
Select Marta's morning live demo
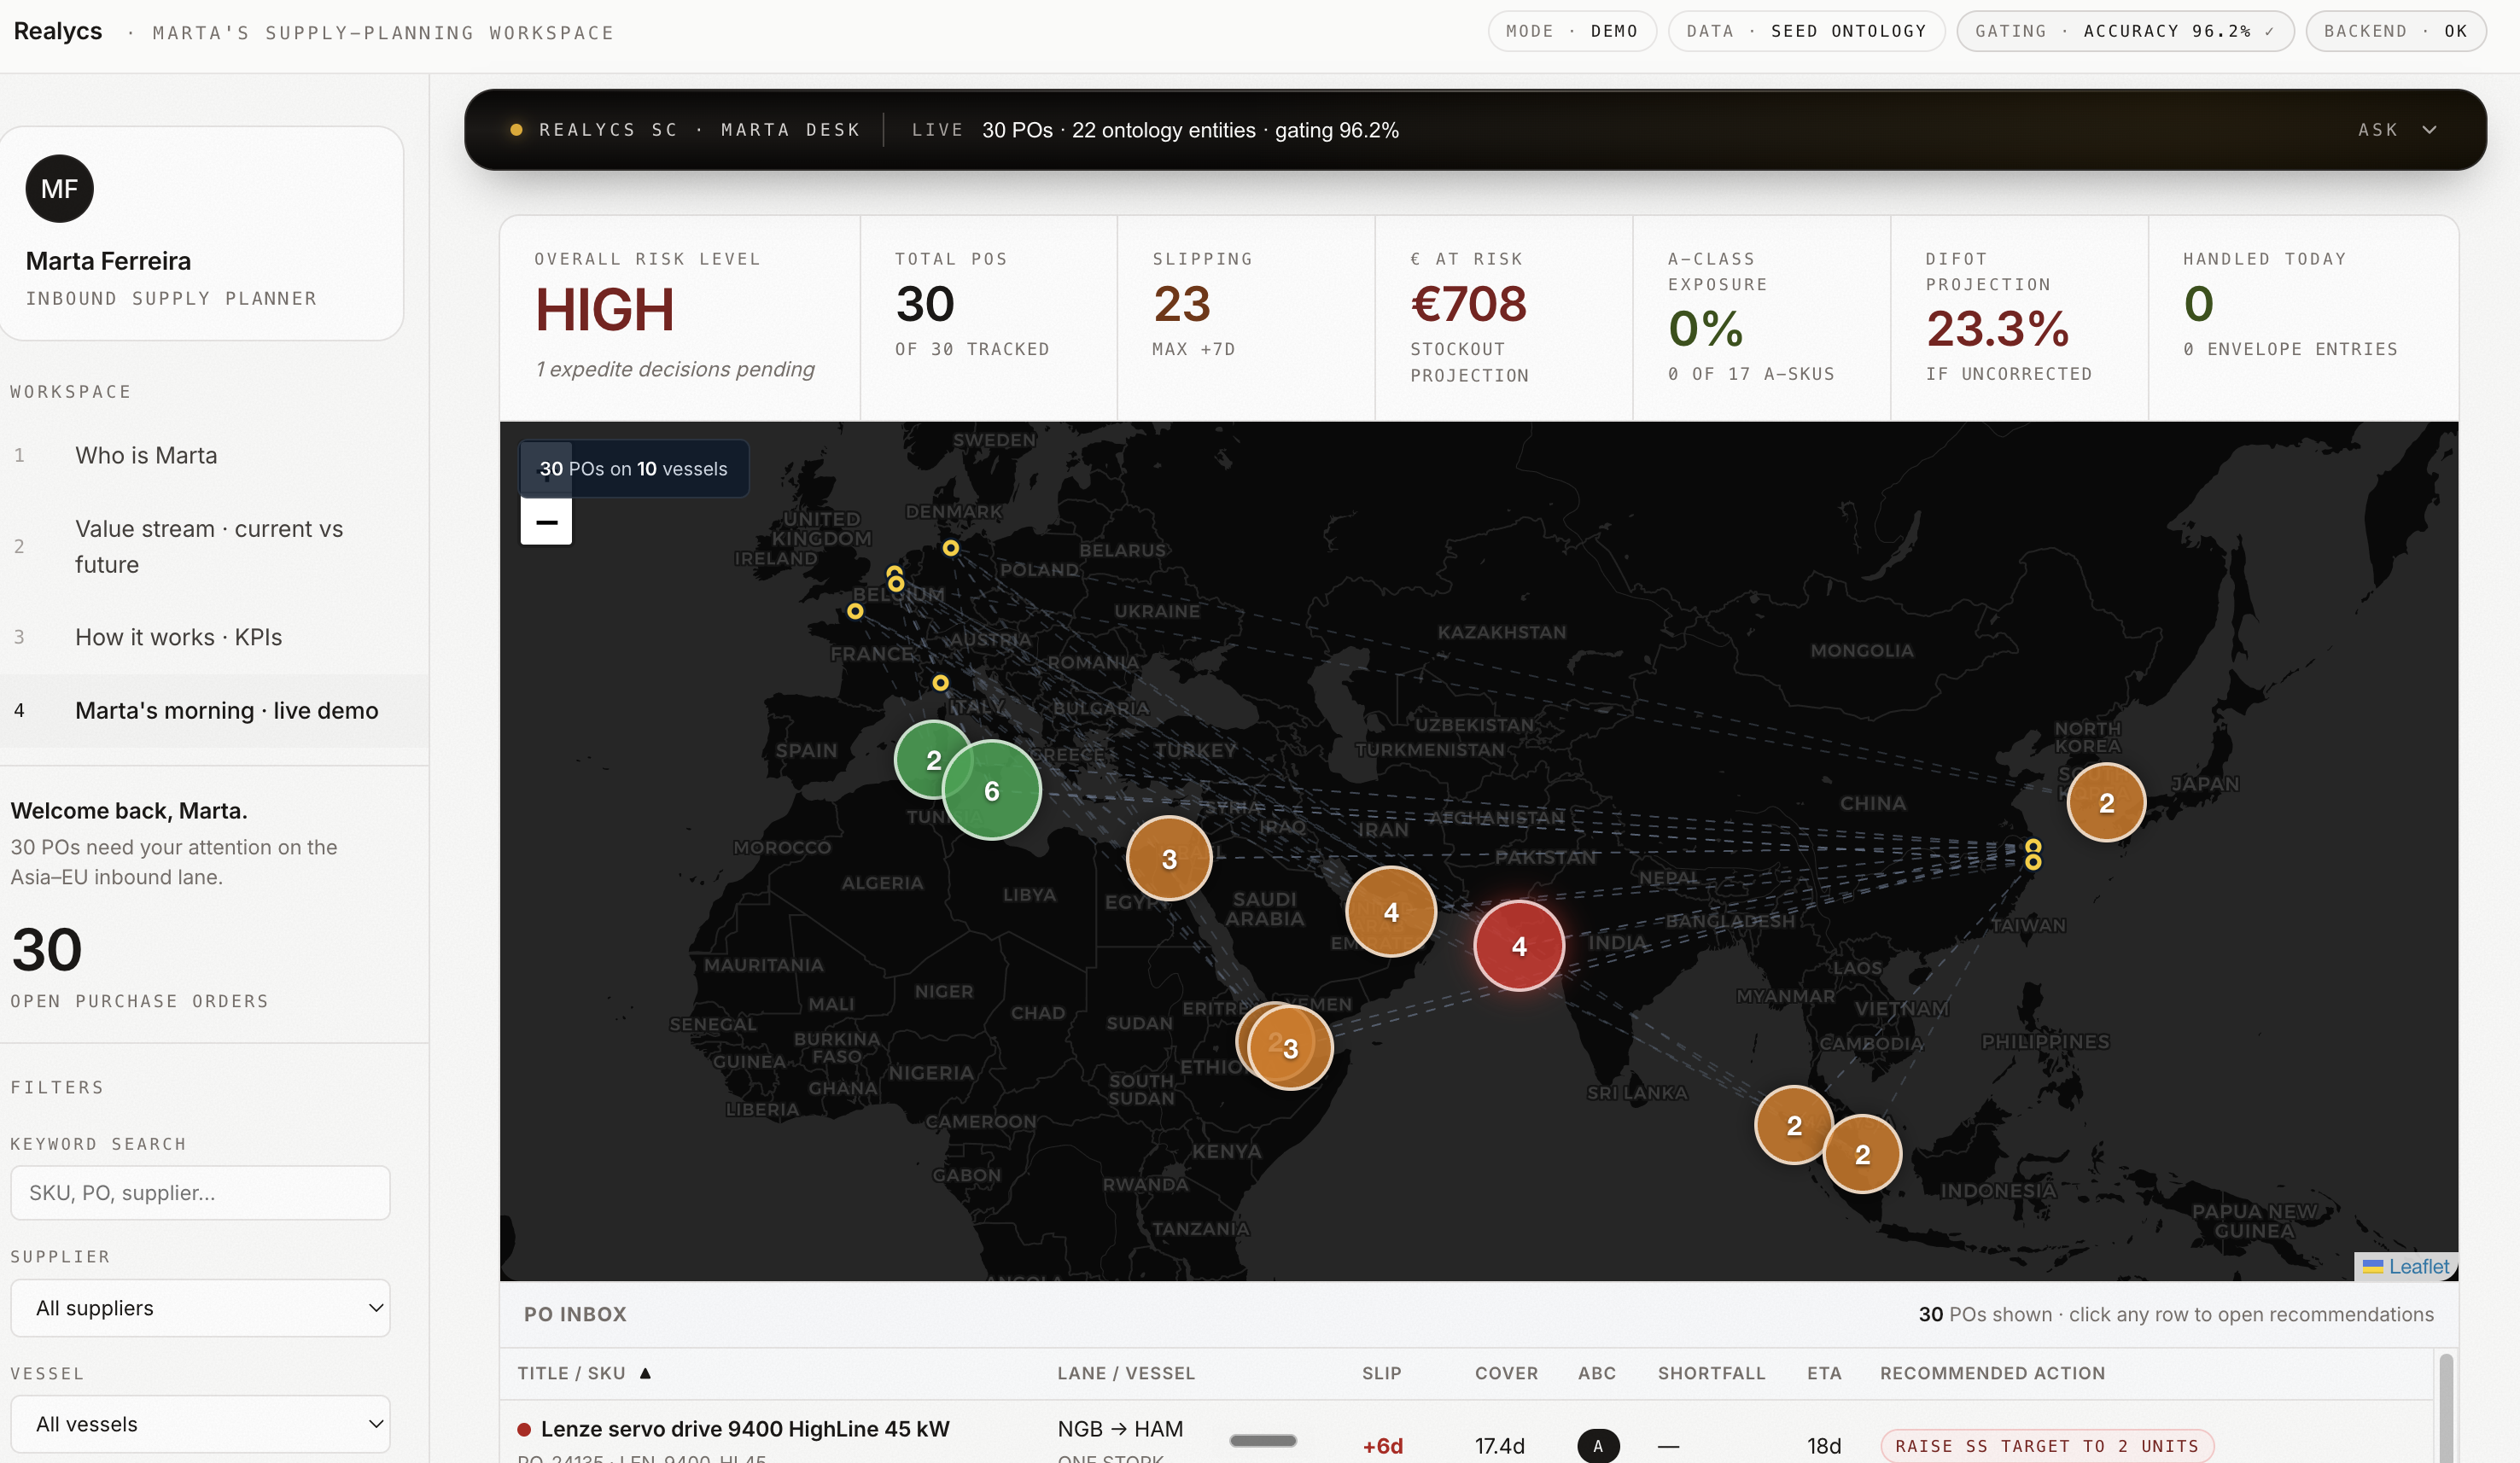pyautogui.click(x=214, y=711)
